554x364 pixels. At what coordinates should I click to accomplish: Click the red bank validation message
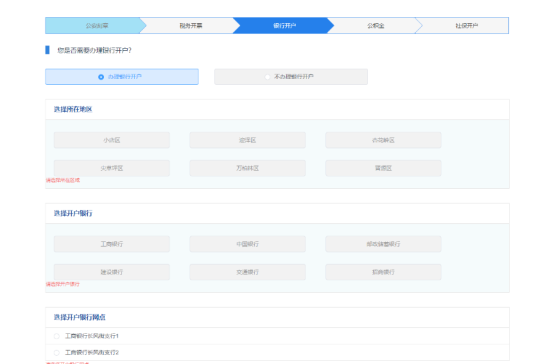pyautogui.click(x=63, y=284)
